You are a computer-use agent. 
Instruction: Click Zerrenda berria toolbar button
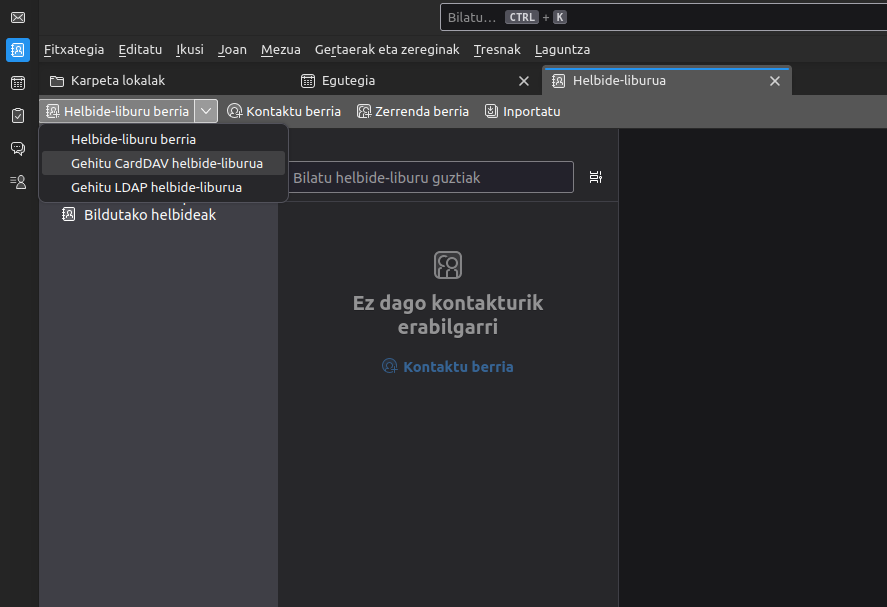[x=412, y=111]
